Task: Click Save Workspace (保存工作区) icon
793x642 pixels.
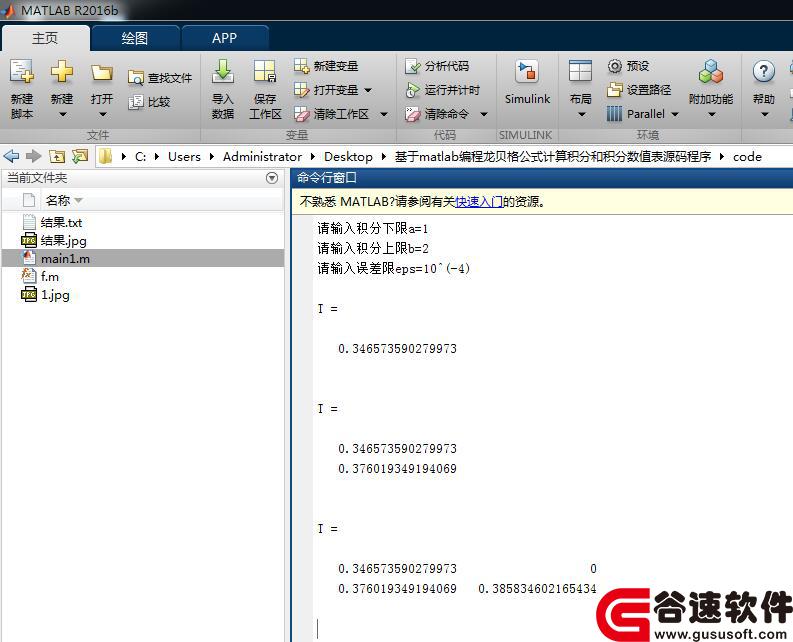Action: 265,71
